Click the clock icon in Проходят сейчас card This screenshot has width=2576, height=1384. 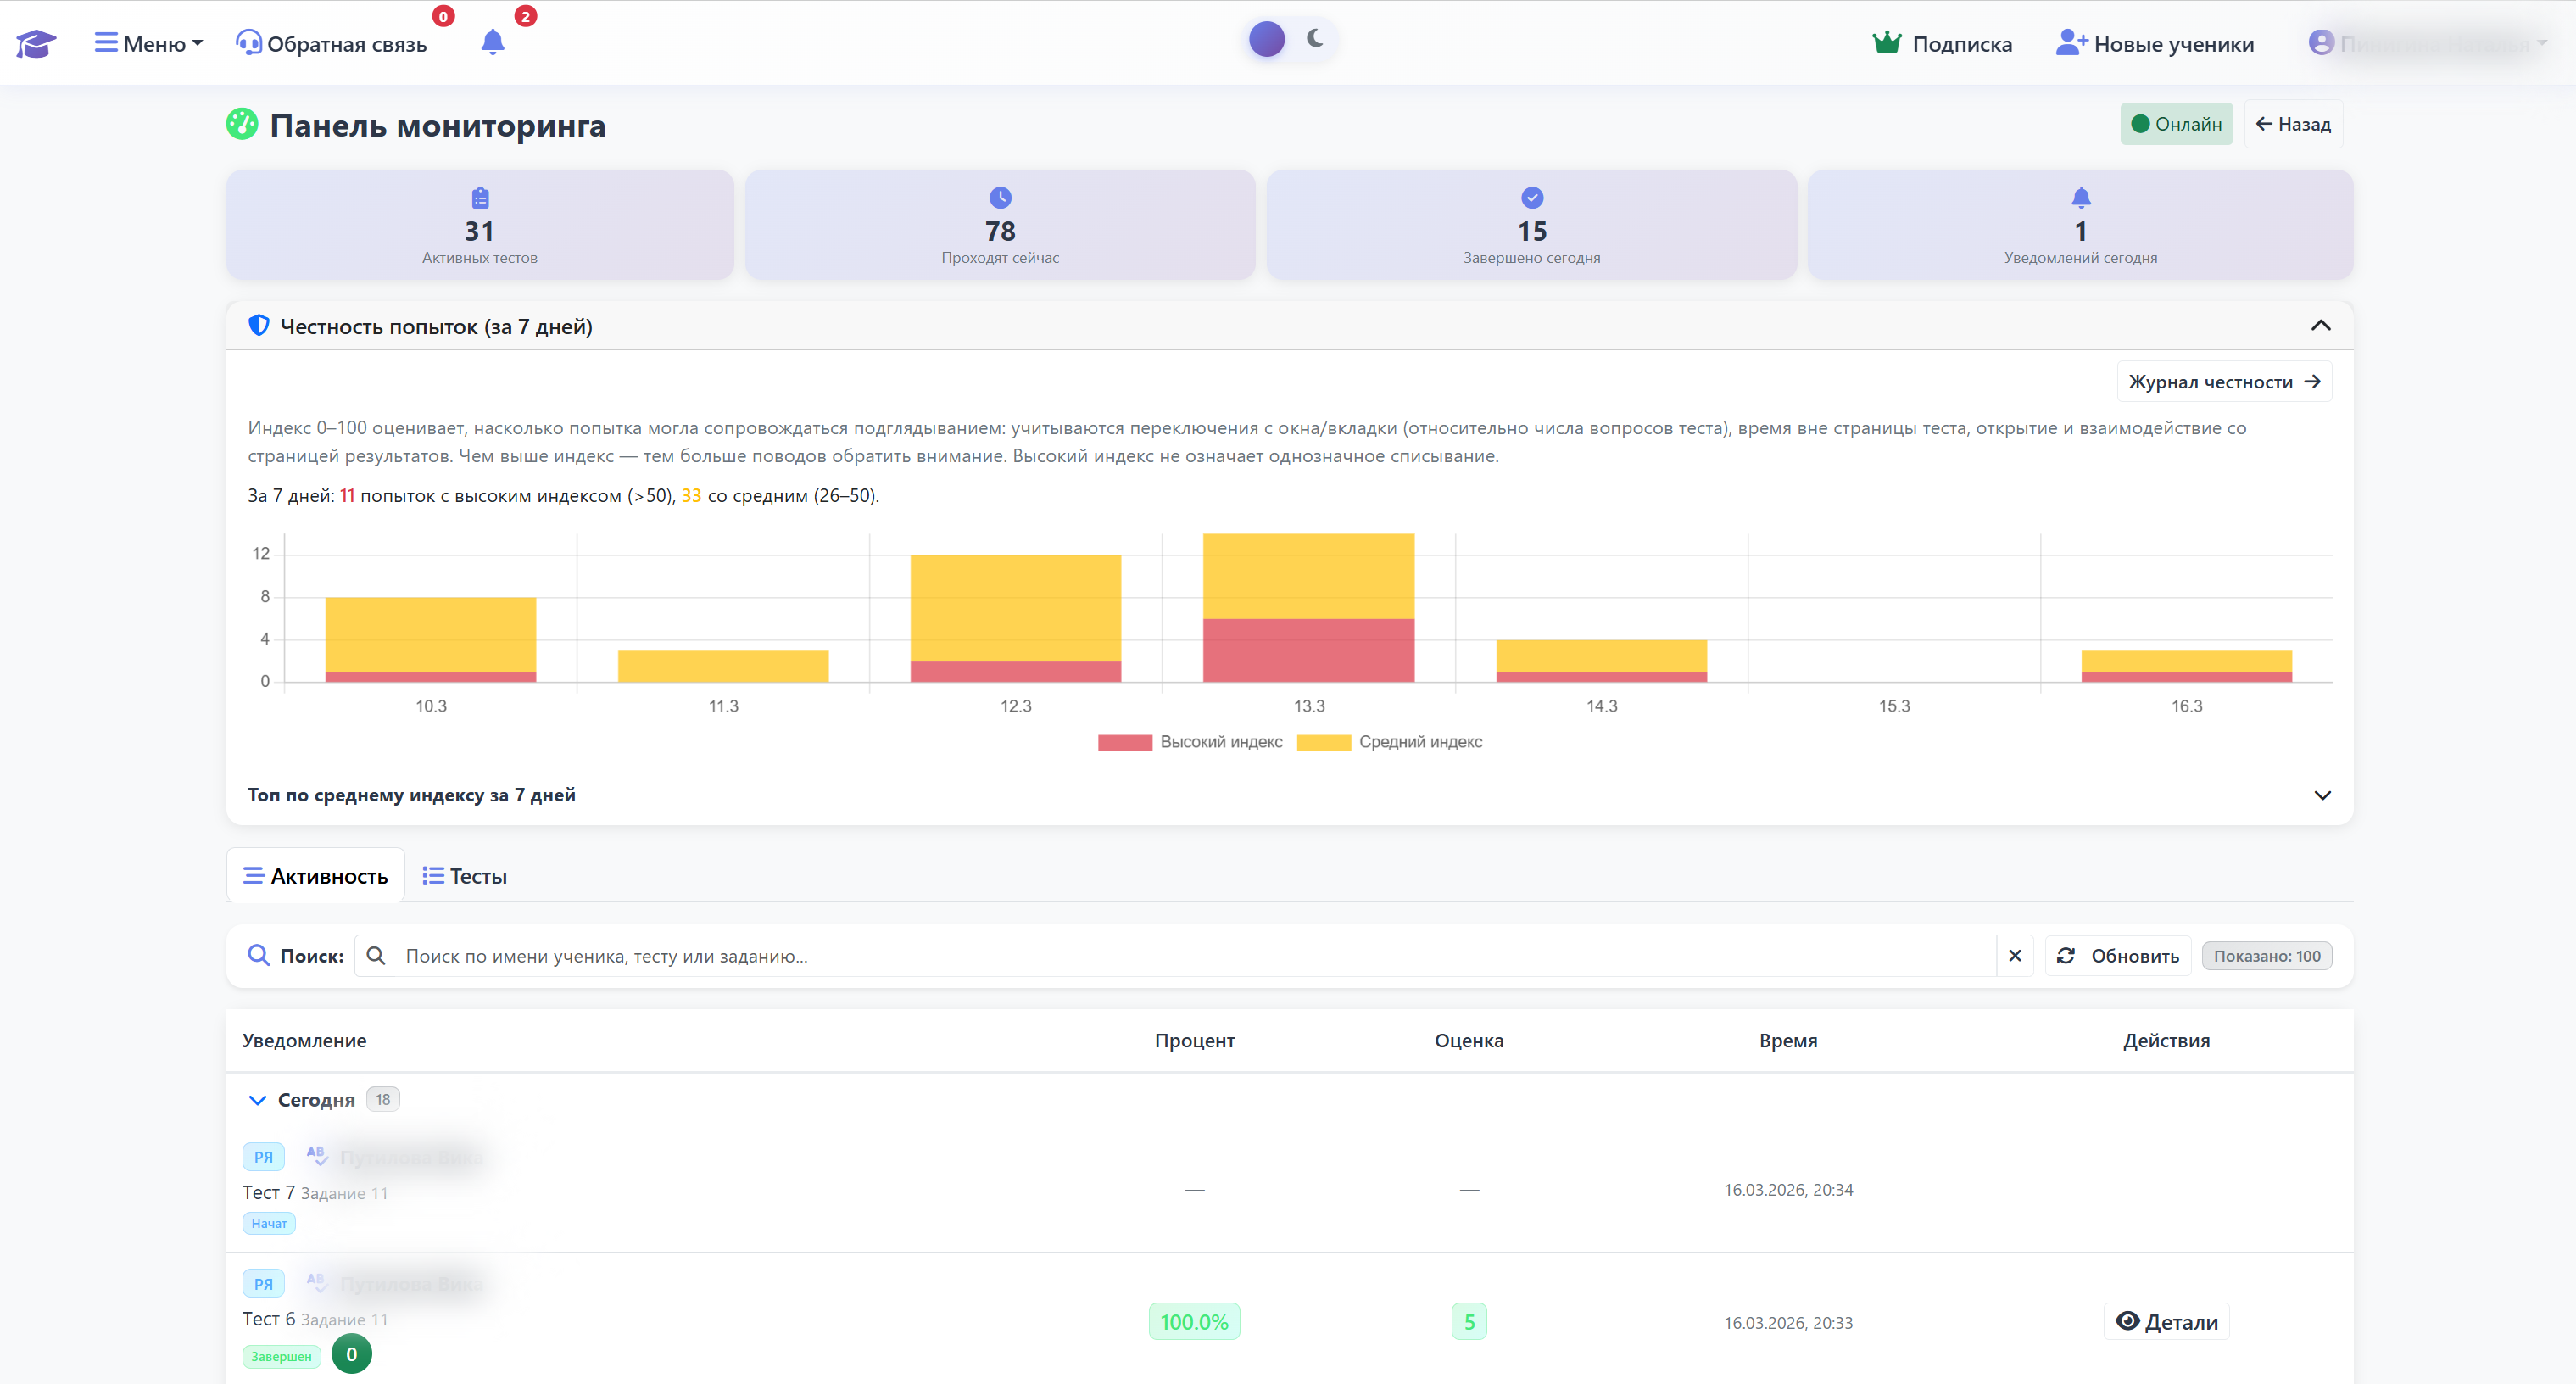tap(1000, 197)
